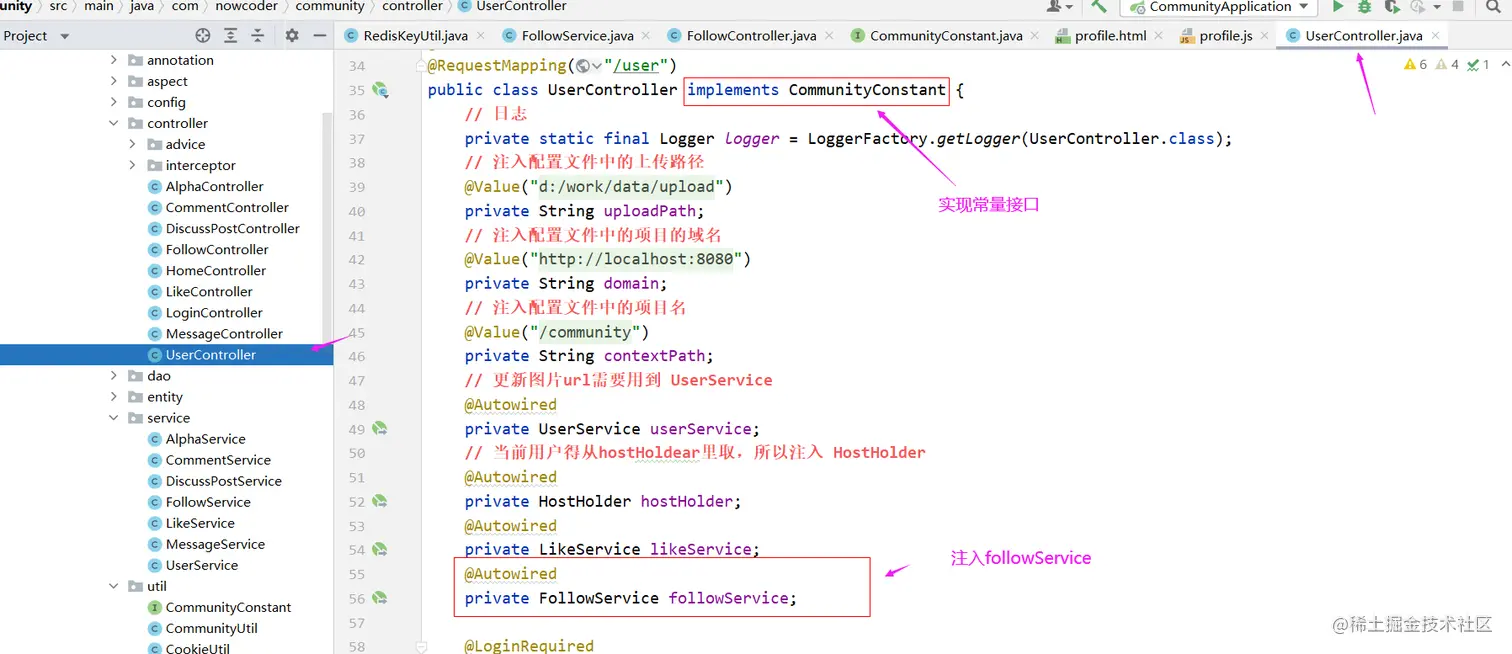Viewport: 1512px width, 654px height.
Task: Select DiscussPostService in project tree
Action: click(x=223, y=481)
